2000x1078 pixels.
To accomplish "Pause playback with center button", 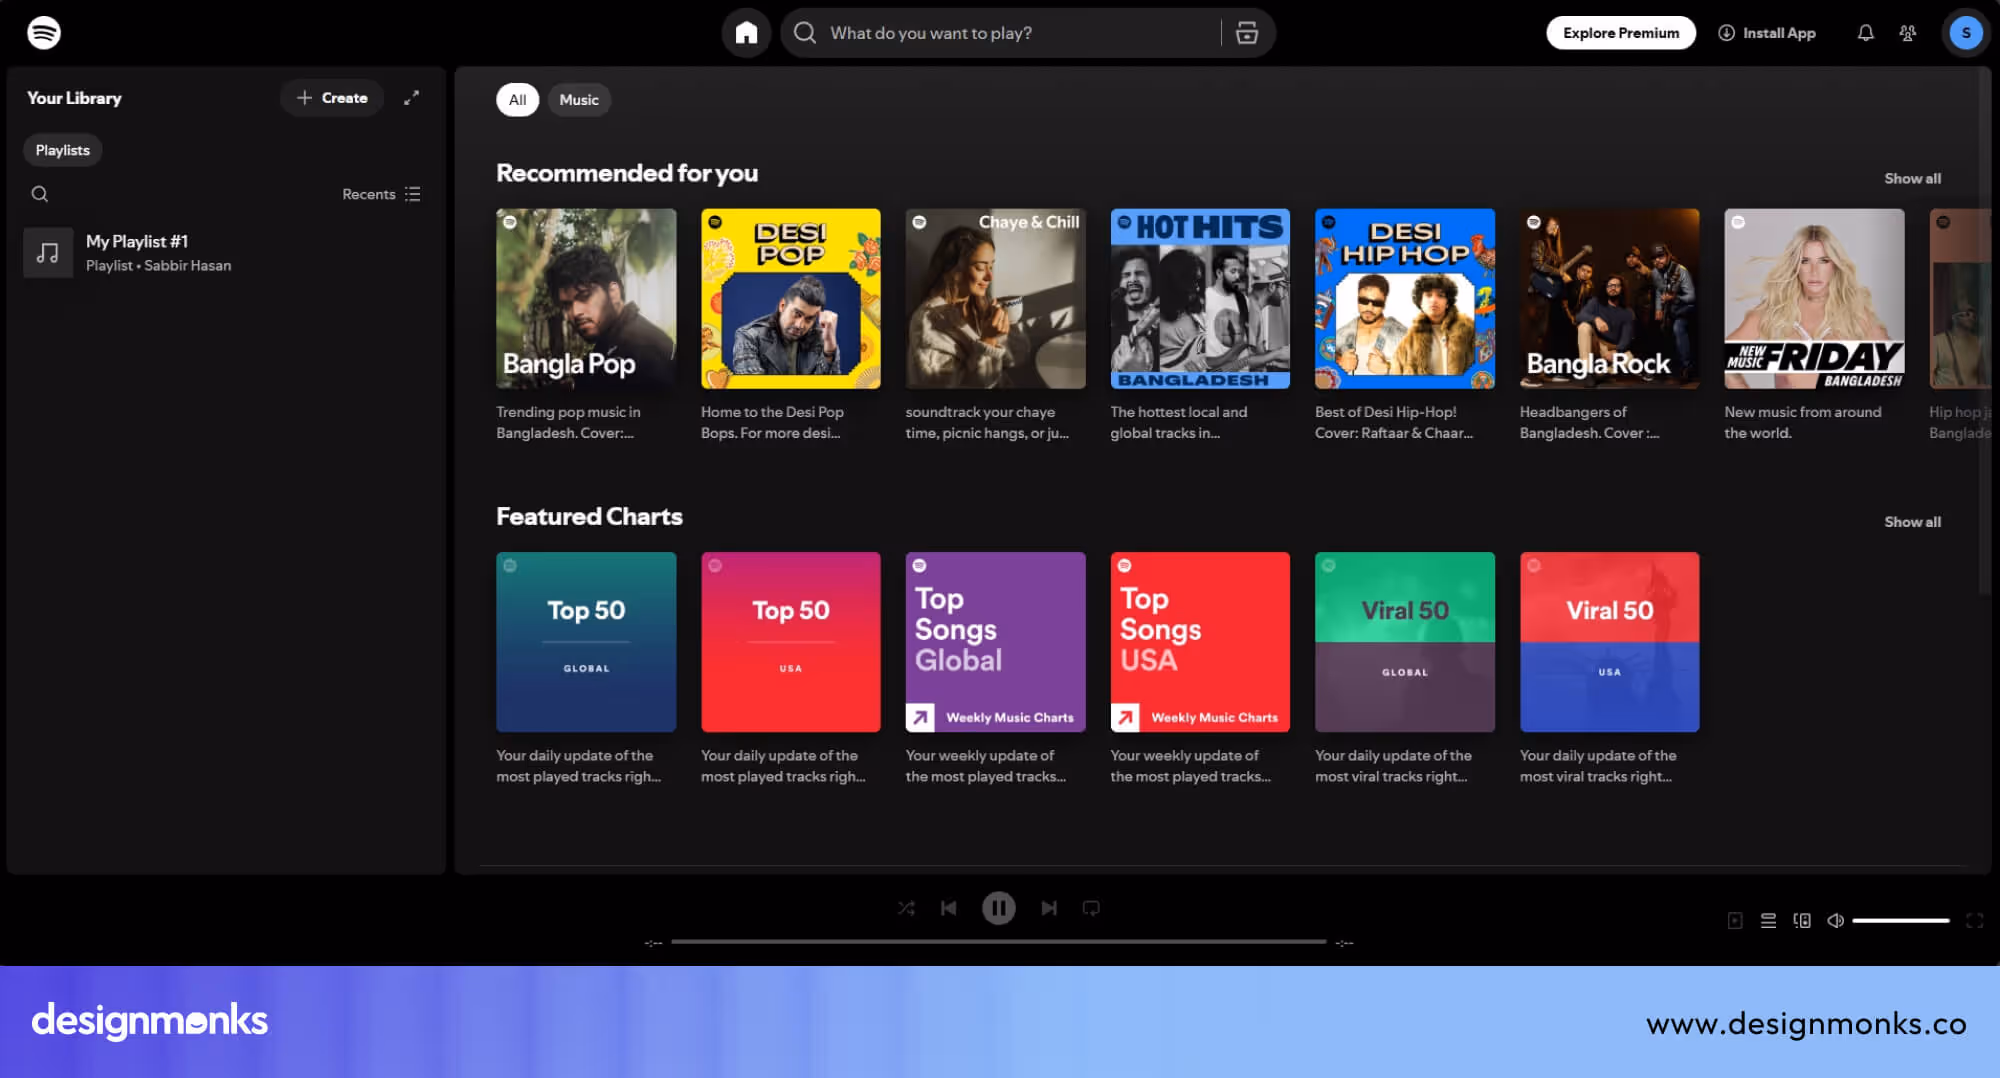I will (x=998, y=908).
